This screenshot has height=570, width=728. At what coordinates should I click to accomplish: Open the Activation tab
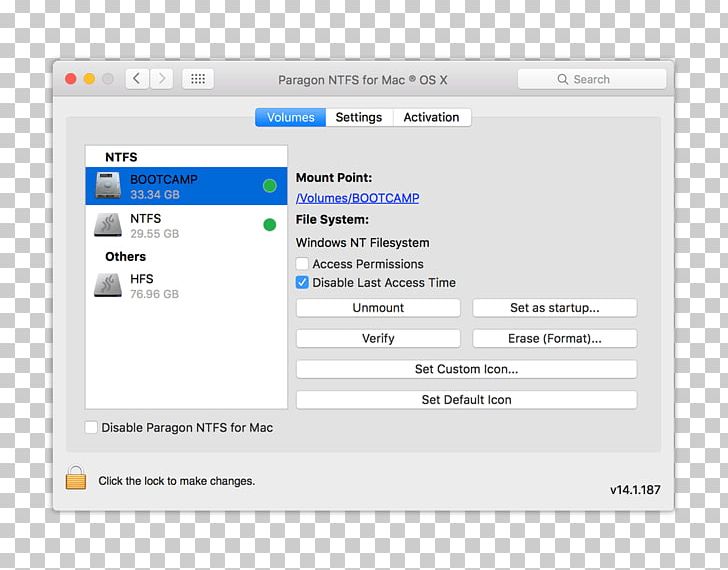point(431,117)
